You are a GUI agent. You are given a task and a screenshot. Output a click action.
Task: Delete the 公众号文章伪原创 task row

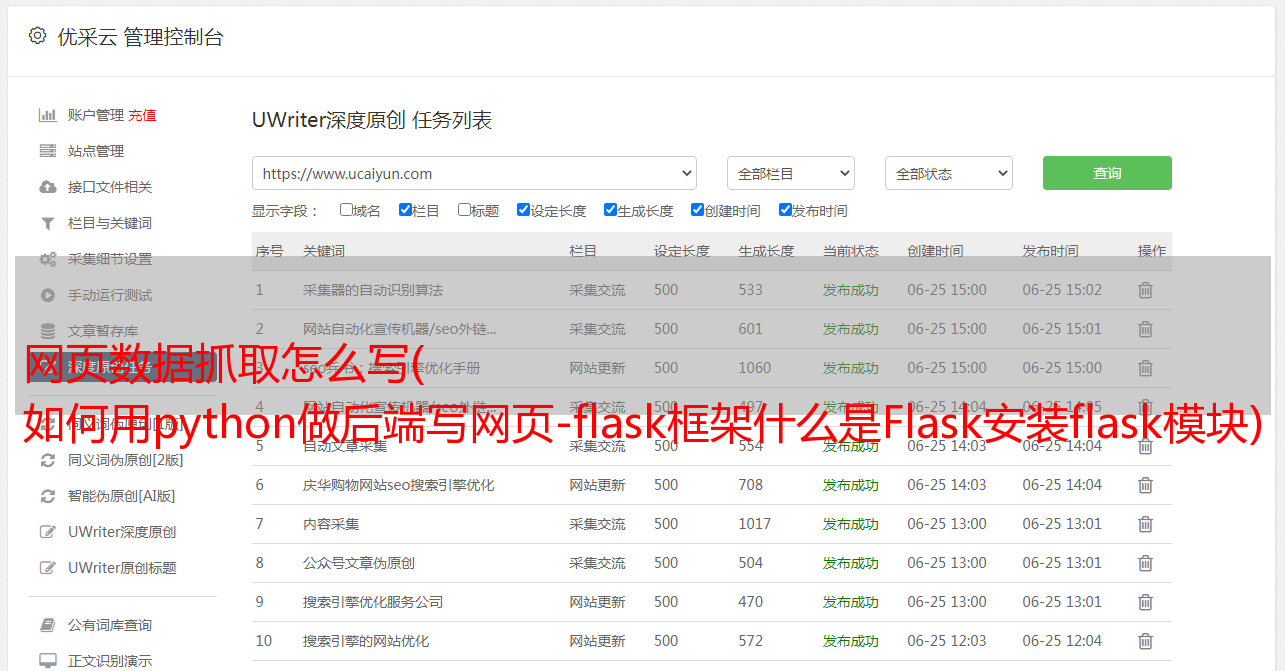click(1145, 563)
